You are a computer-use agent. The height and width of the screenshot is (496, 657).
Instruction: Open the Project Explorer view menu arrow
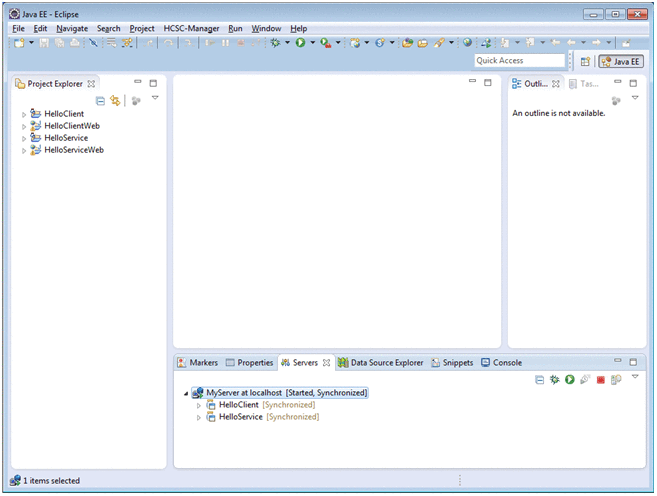pyautogui.click(x=155, y=99)
